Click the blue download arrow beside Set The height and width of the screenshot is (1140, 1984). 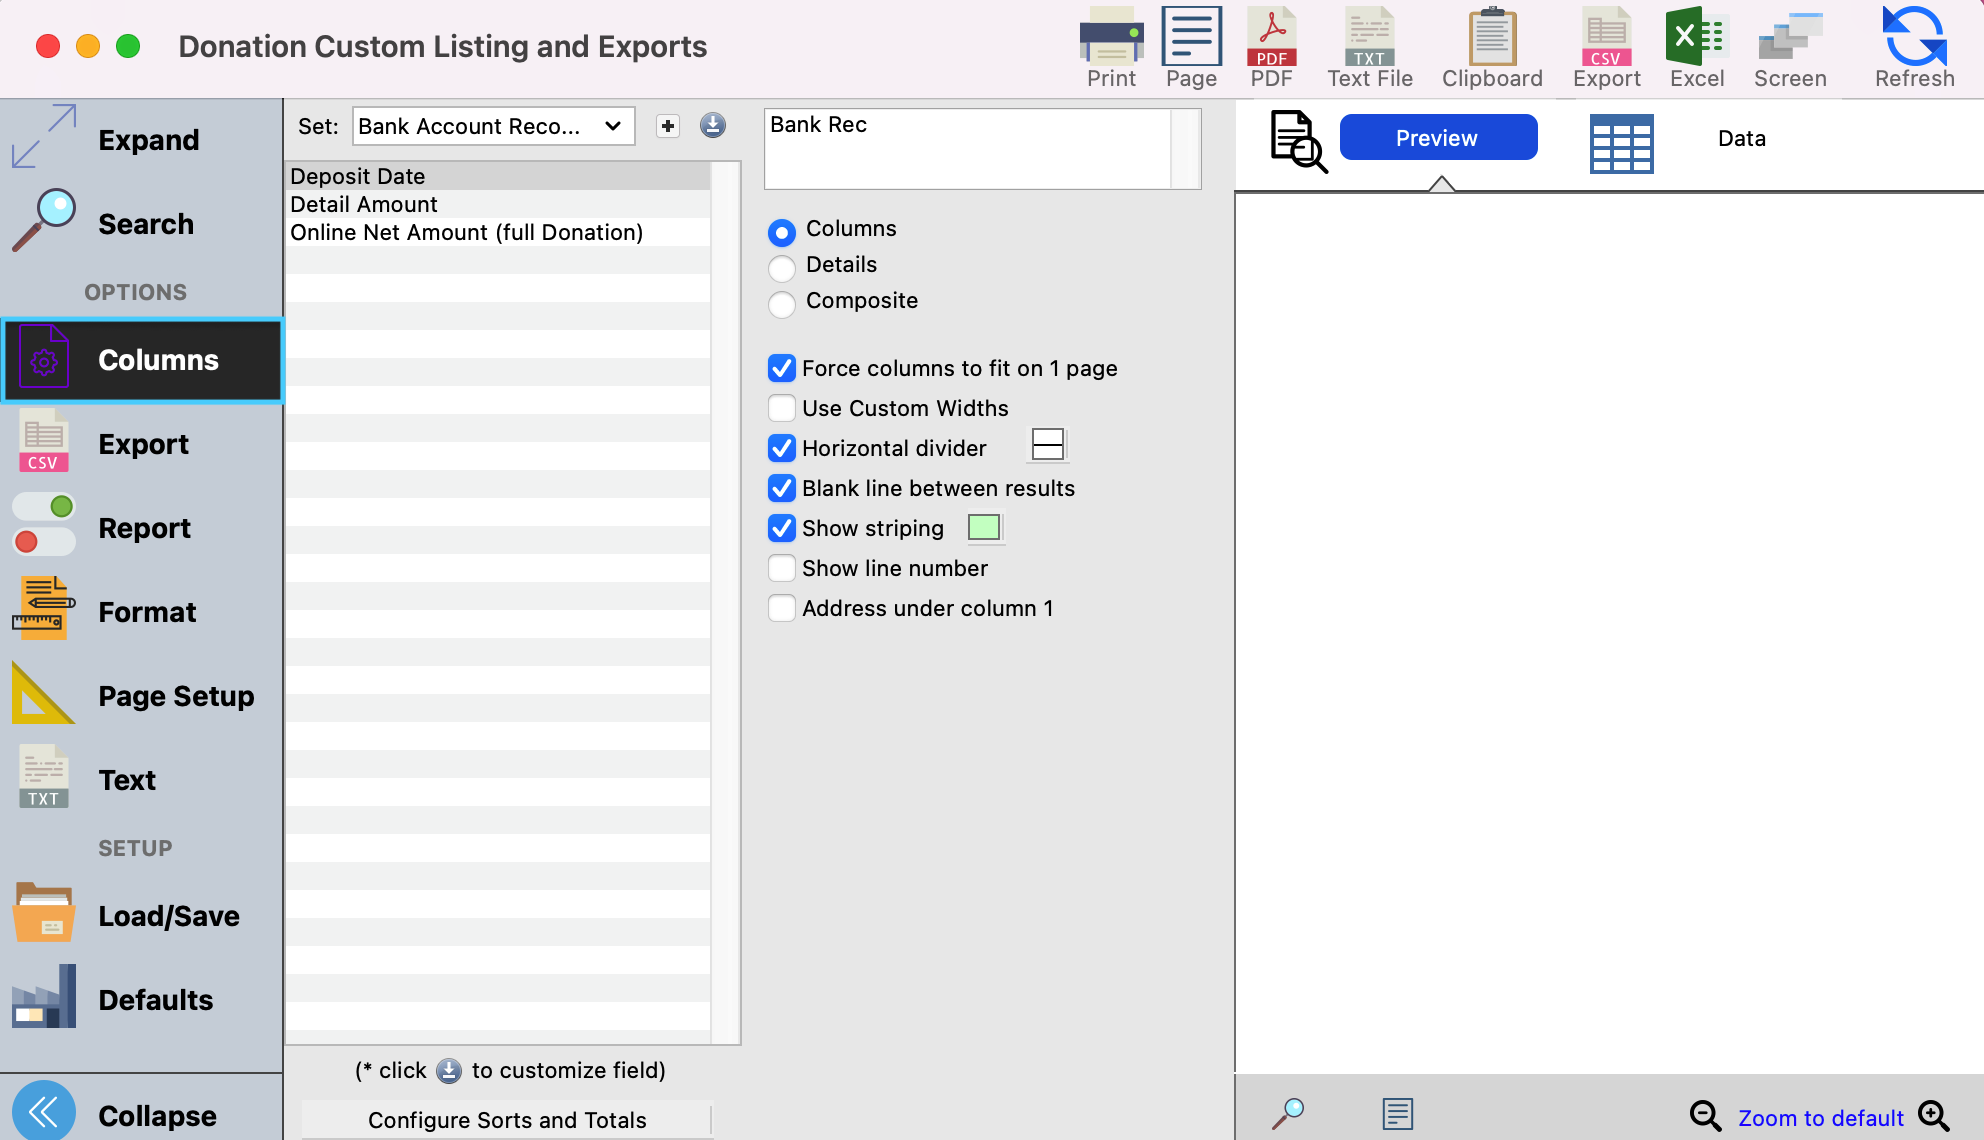(x=713, y=126)
